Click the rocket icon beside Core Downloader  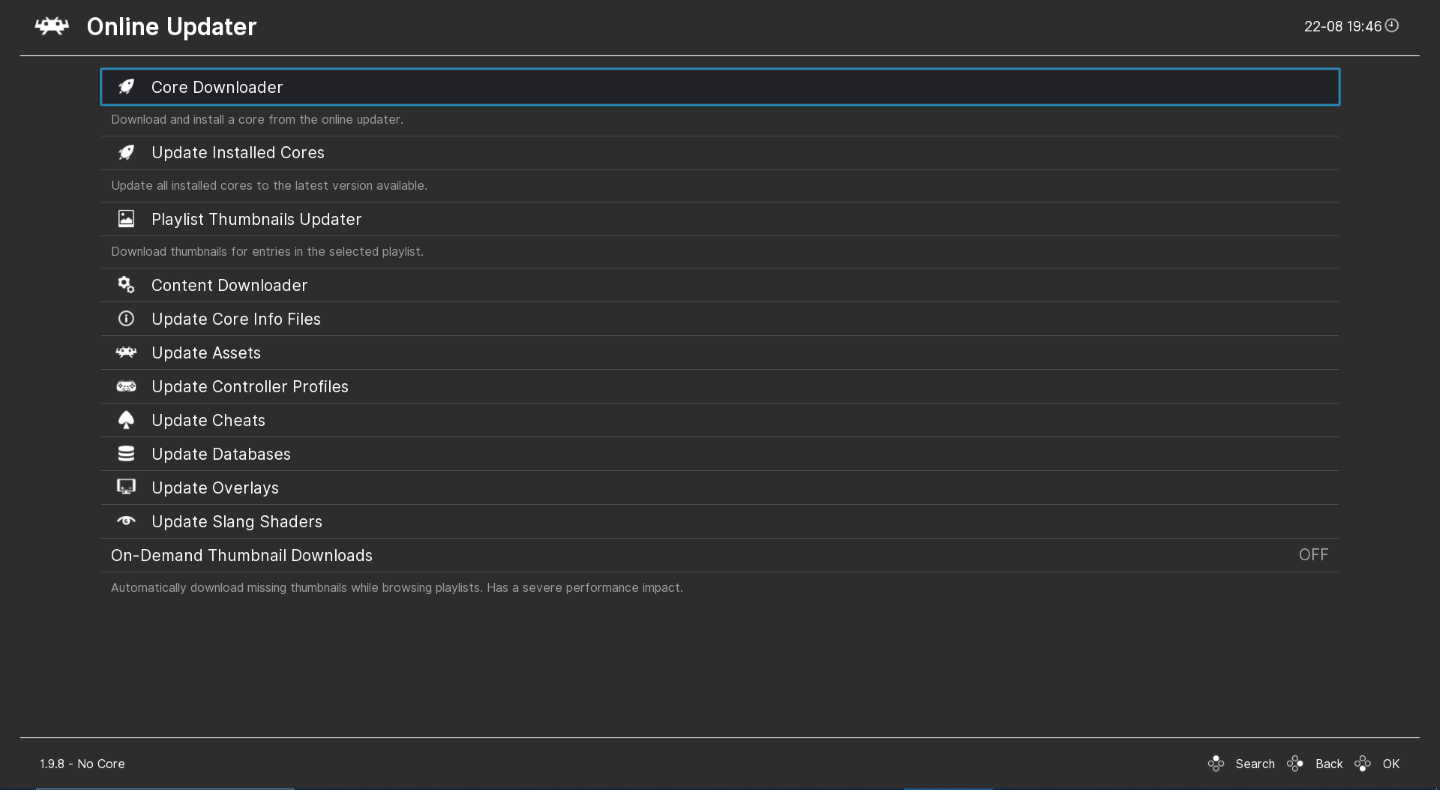(x=126, y=87)
